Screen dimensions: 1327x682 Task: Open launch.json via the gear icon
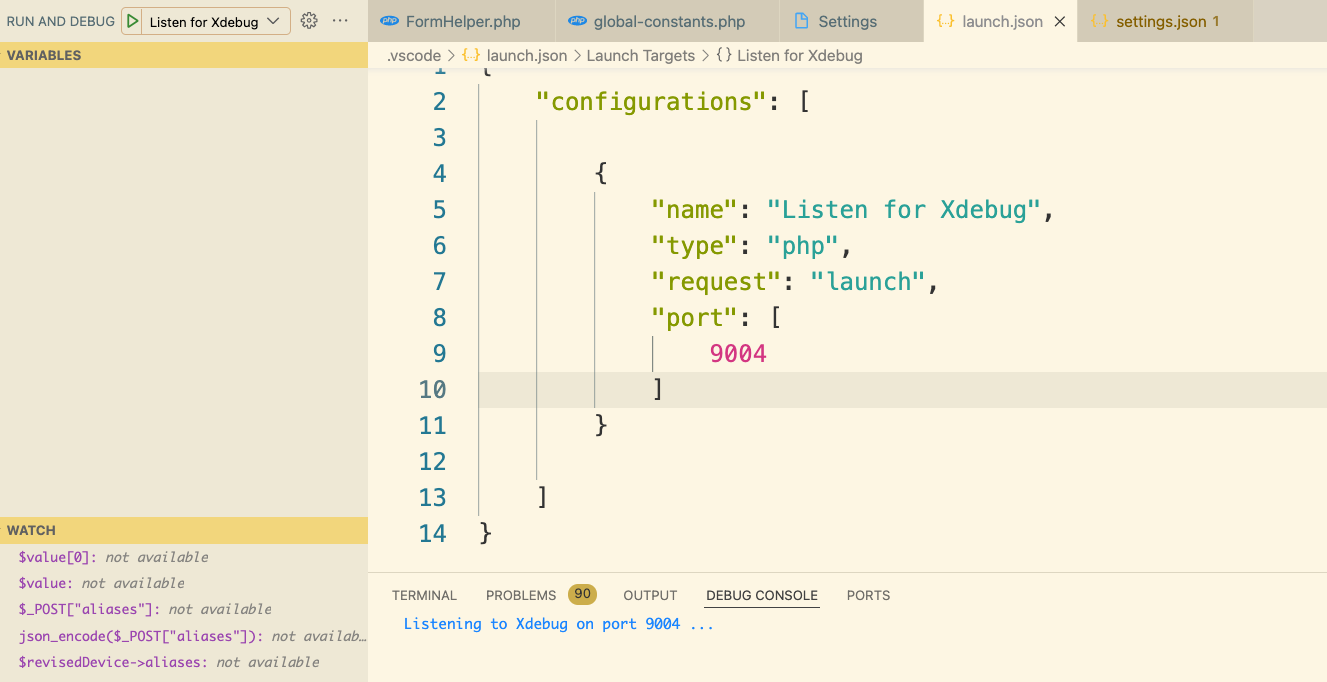click(309, 21)
